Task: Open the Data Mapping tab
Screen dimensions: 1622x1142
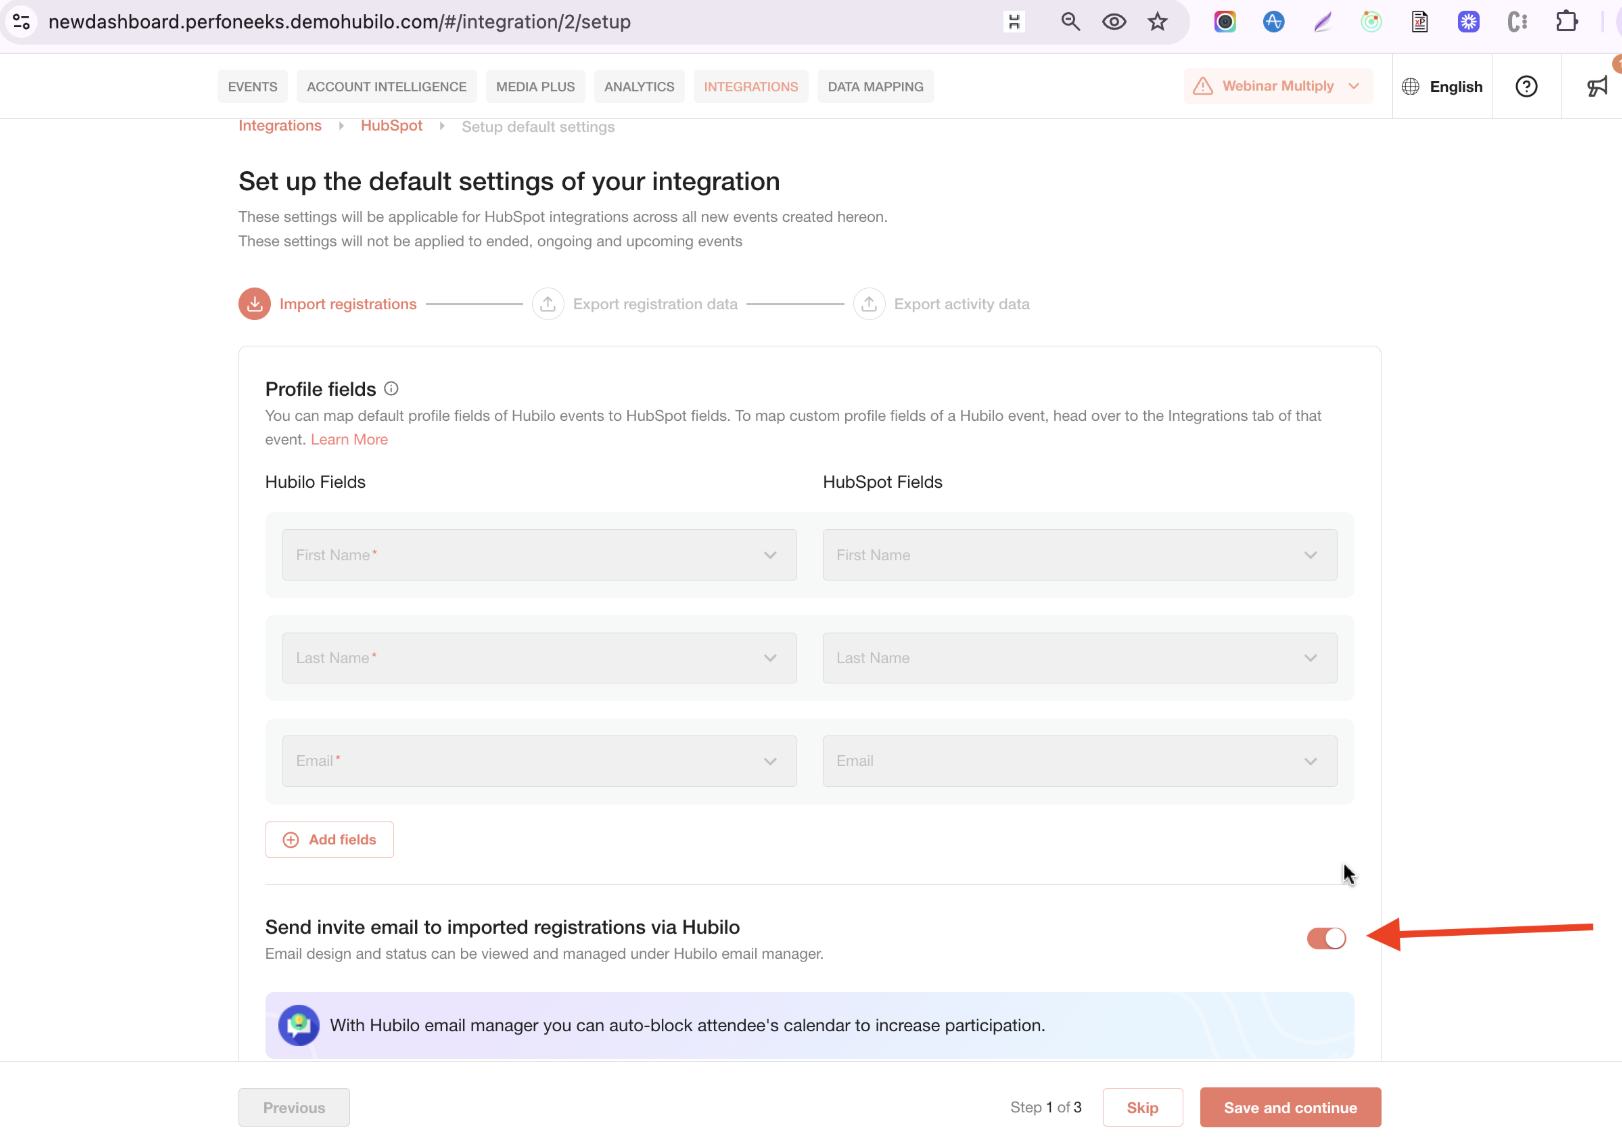Action: (876, 87)
